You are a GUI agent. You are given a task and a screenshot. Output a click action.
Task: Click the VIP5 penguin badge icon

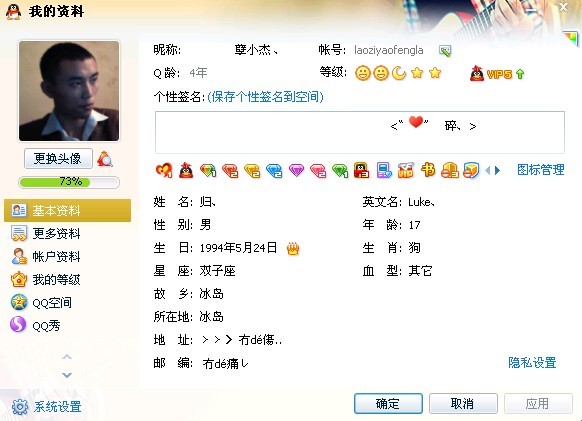(x=477, y=74)
